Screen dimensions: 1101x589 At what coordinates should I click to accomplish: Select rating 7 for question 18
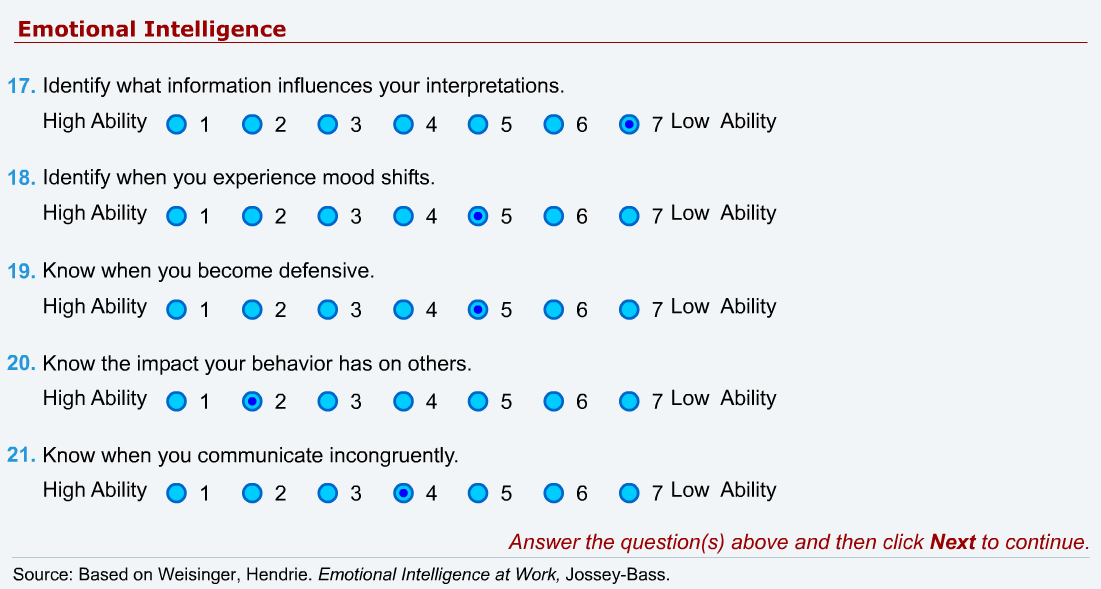(629, 215)
